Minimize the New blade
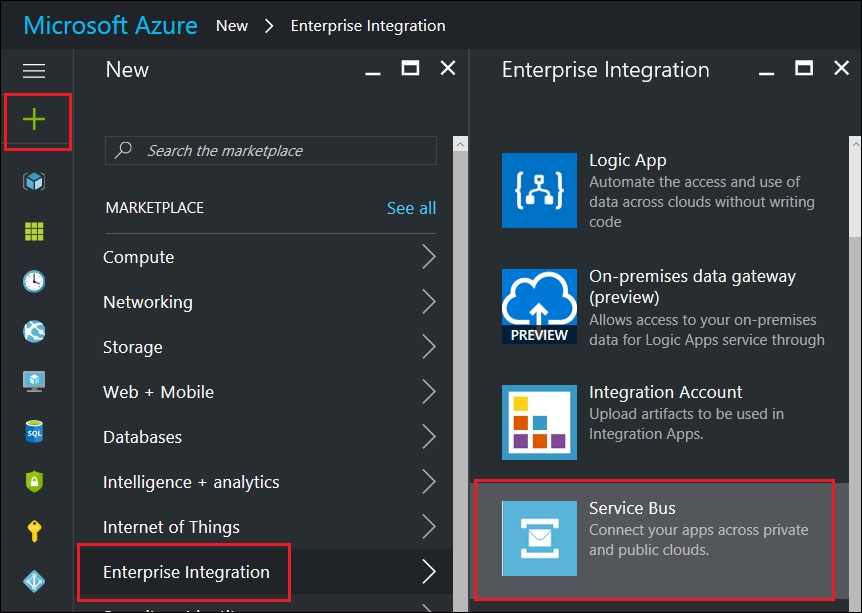 [373, 73]
